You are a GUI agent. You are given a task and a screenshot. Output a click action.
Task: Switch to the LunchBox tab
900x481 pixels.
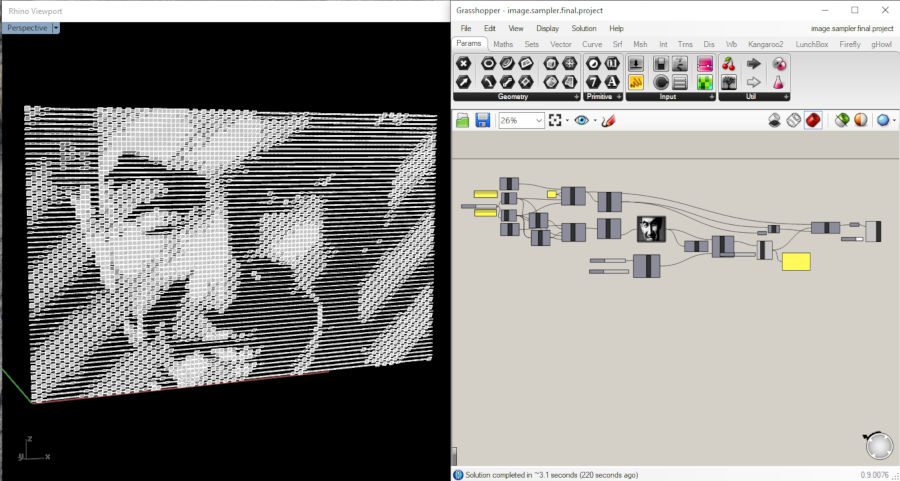812,44
